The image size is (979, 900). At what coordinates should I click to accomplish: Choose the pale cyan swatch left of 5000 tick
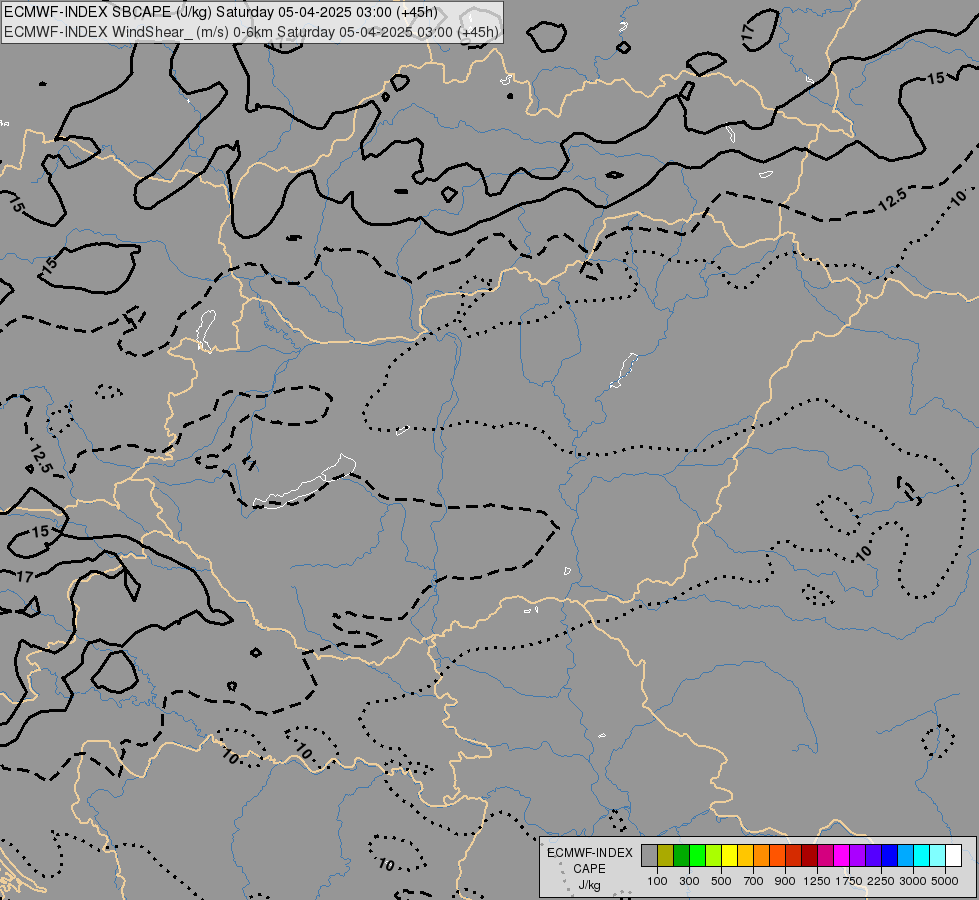point(937,856)
